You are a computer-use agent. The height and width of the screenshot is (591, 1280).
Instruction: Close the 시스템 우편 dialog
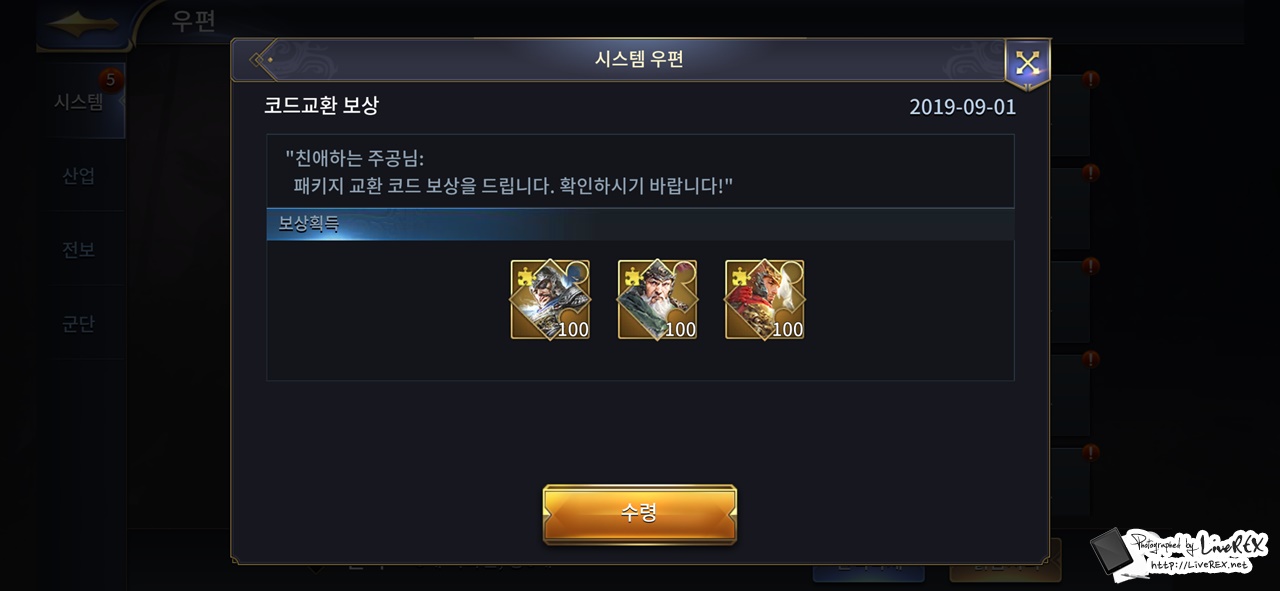pyautogui.click(x=1027, y=64)
